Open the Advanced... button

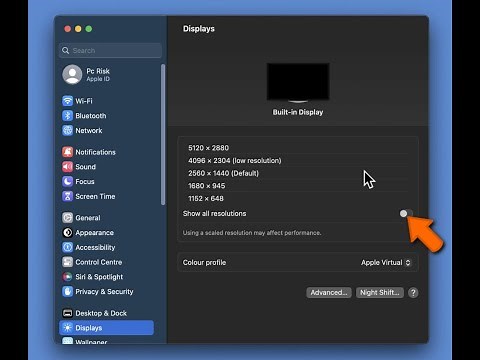(x=329, y=293)
